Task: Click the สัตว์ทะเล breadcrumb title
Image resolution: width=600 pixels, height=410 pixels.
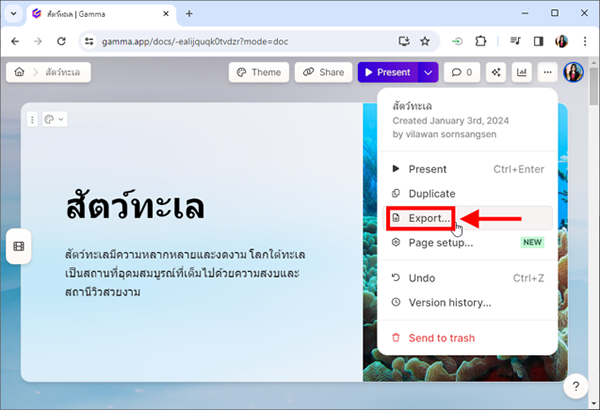Action: click(x=63, y=72)
